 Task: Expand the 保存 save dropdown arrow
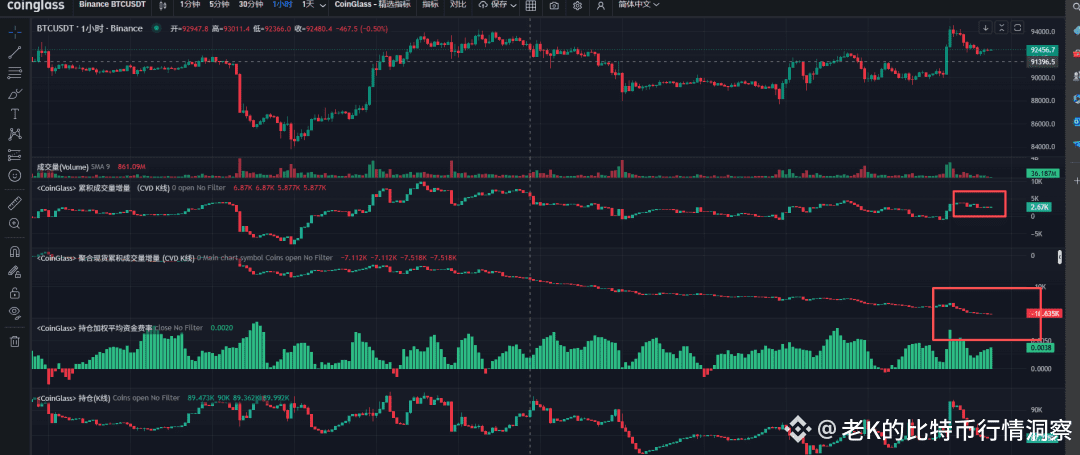pyautogui.click(x=515, y=4)
